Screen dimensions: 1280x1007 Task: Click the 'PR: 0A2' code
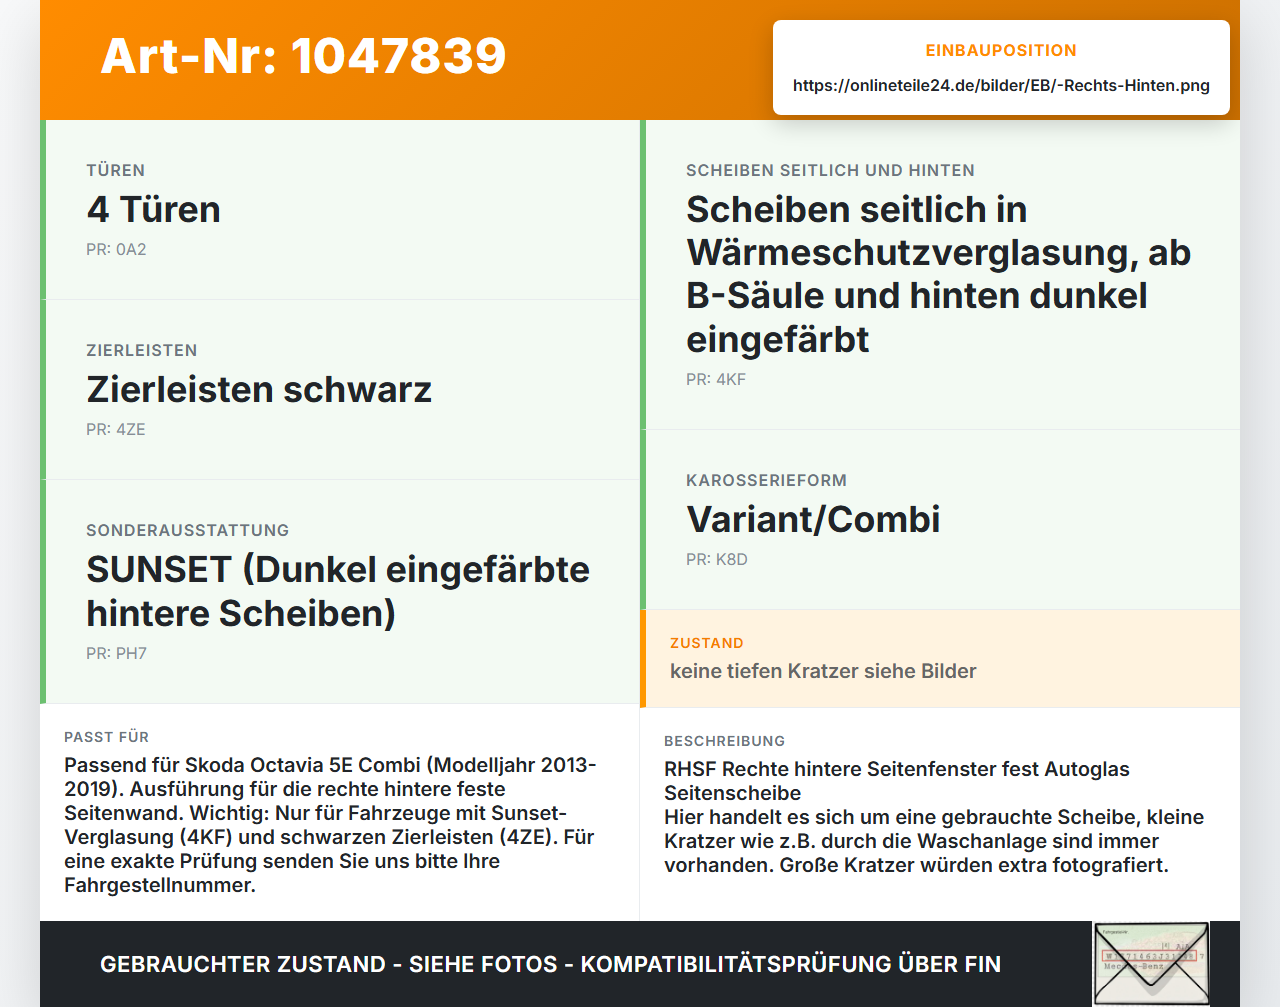(x=116, y=250)
